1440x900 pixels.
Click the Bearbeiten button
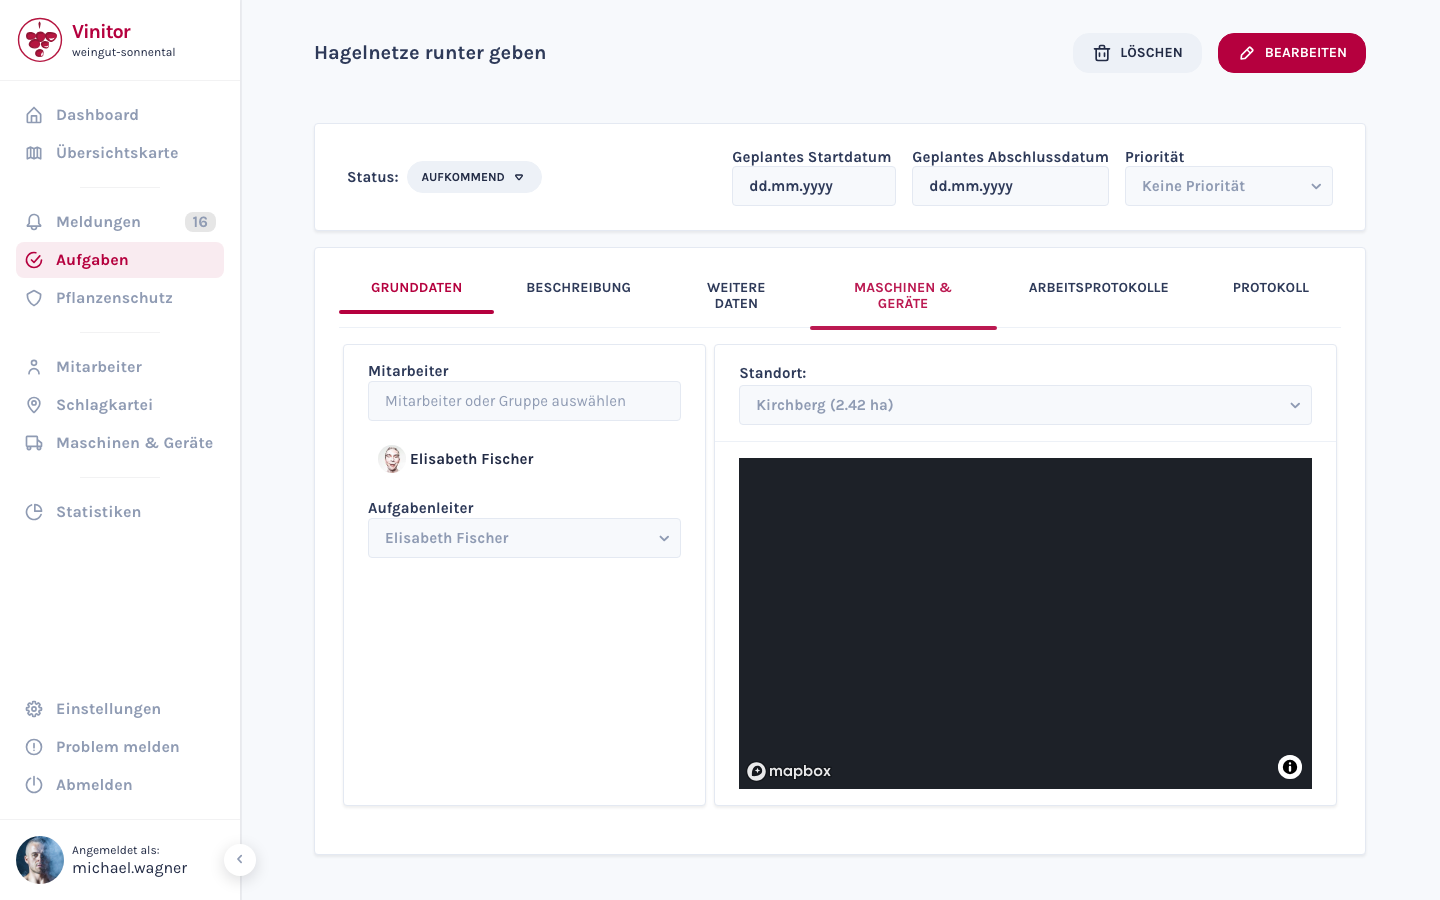click(x=1292, y=53)
